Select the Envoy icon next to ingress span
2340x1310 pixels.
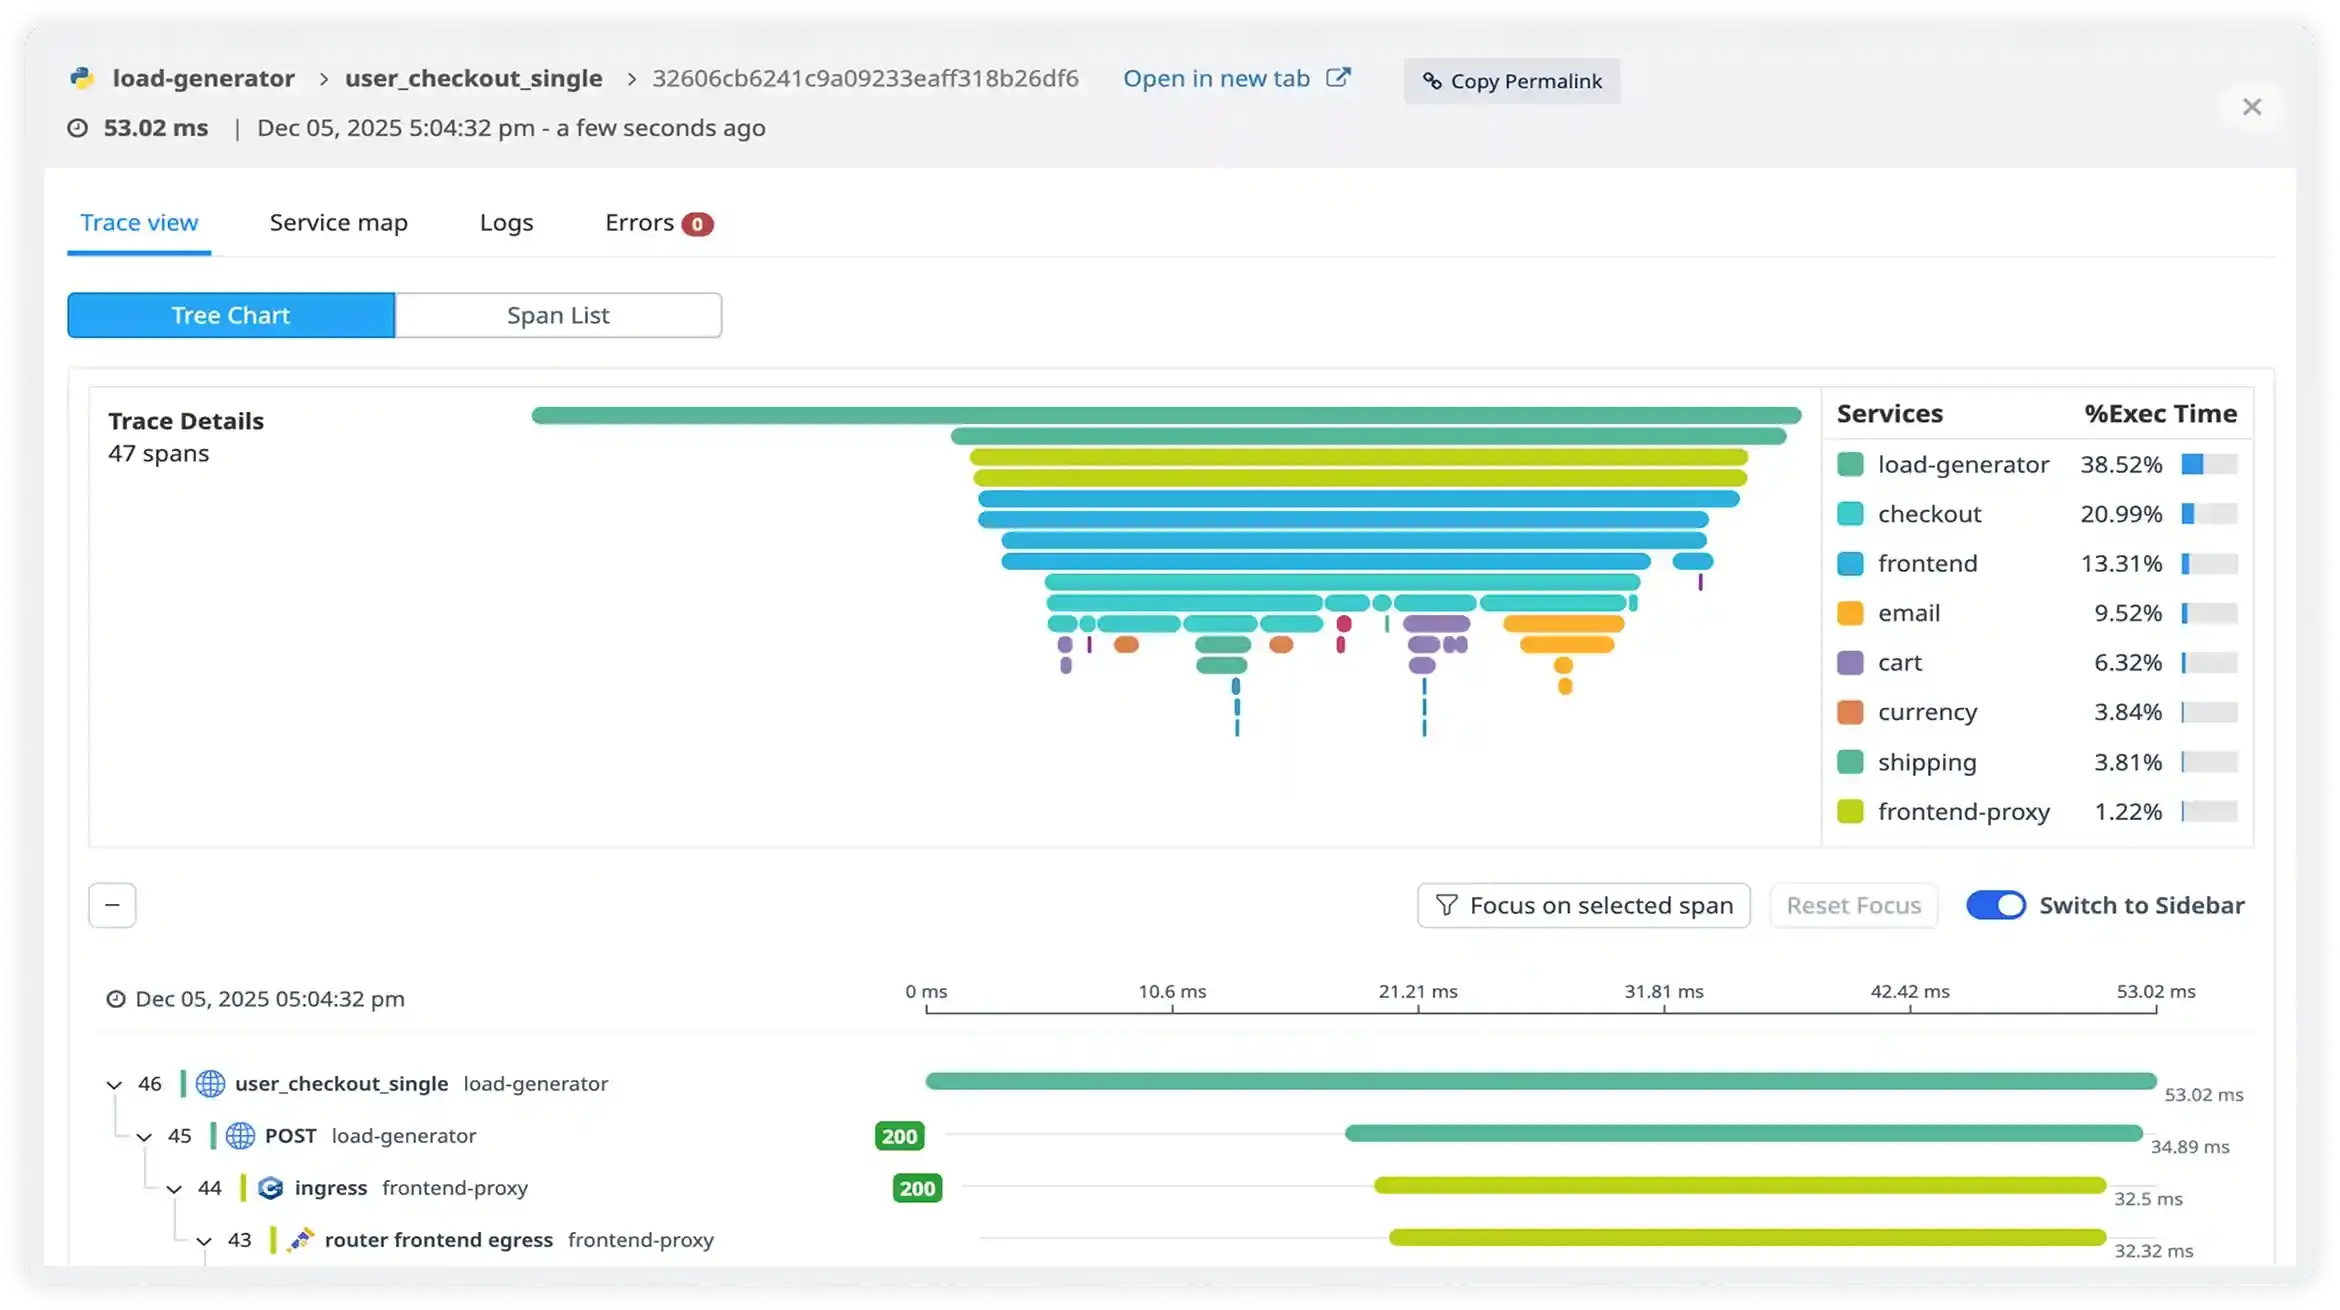(270, 1188)
